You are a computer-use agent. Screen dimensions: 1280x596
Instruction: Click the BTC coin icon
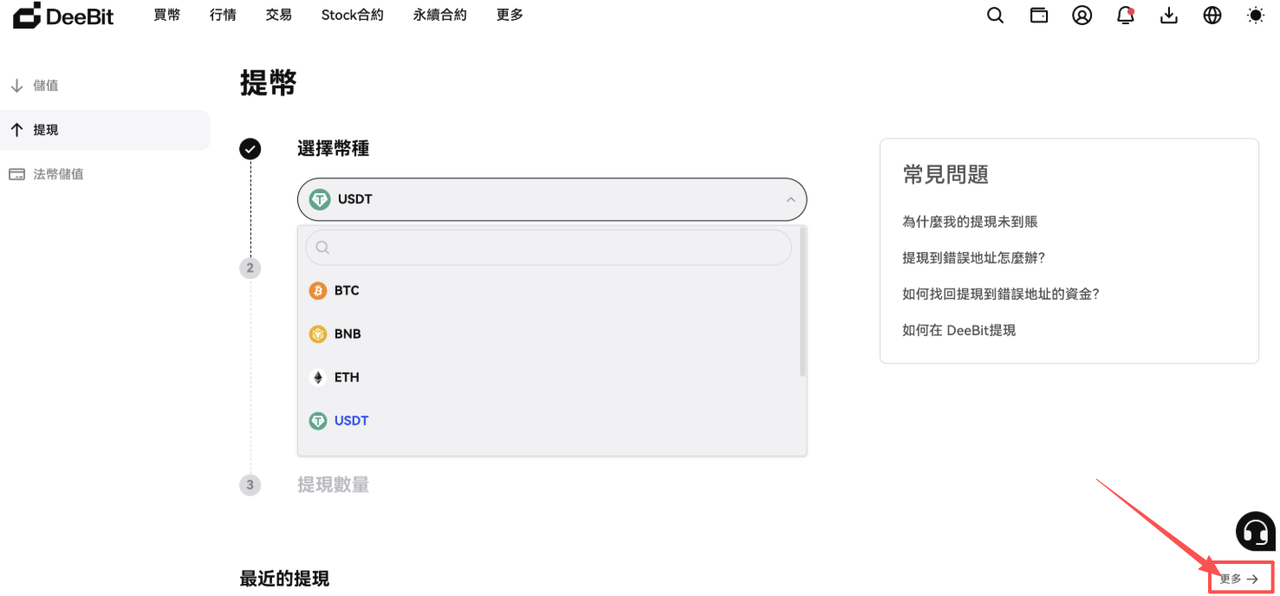(x=318, y=291)
